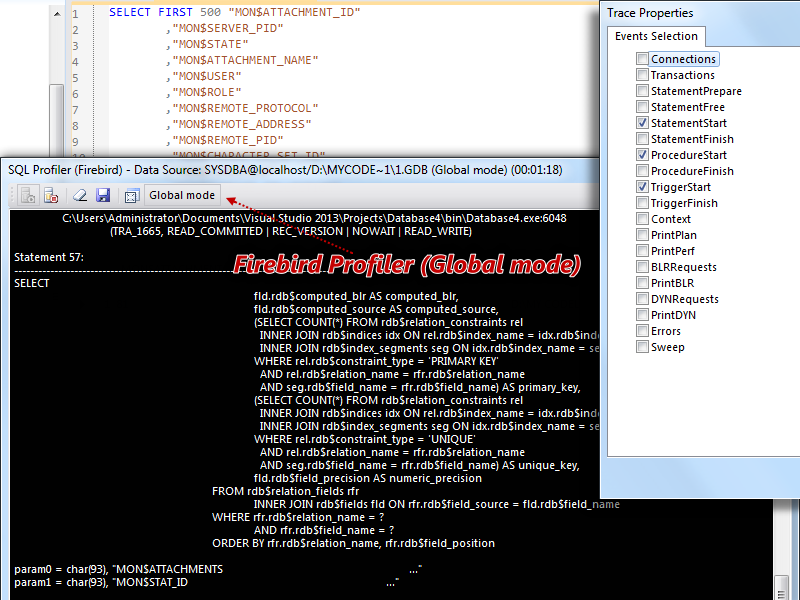Click the computed_source column line
Image resolution: width=800 pixels, height=600 pixels.
tap(376, 309)
